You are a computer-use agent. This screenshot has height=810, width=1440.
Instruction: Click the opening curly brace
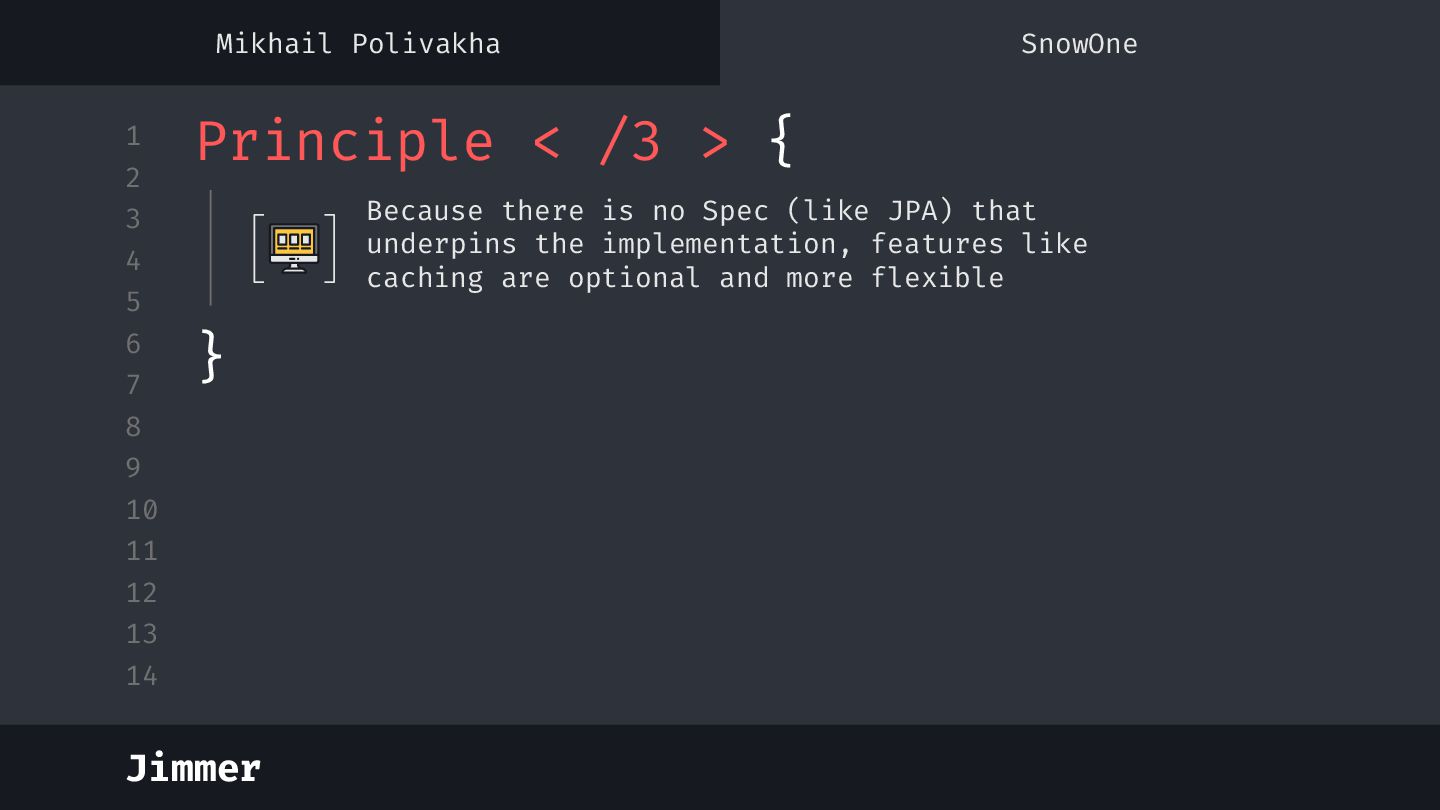(782, 142)
